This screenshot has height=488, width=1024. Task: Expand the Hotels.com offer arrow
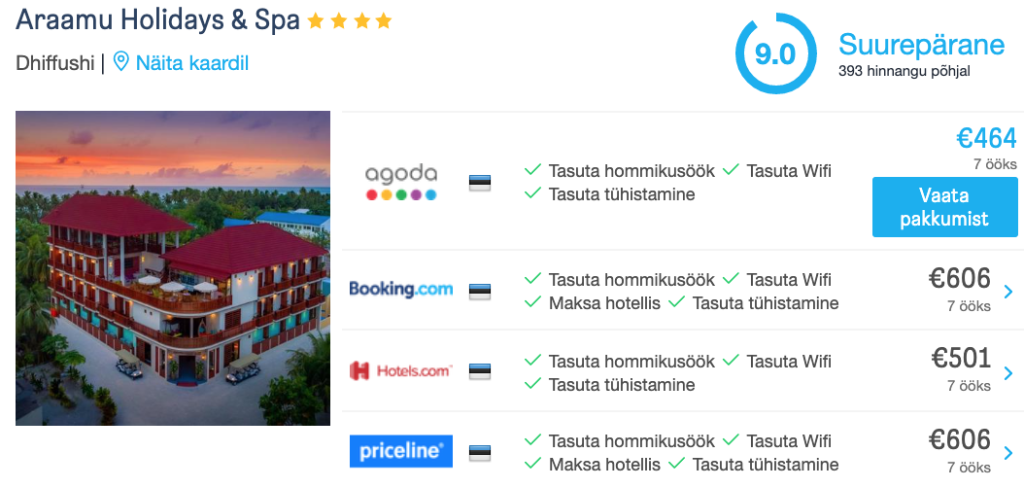click(1008, 373)
